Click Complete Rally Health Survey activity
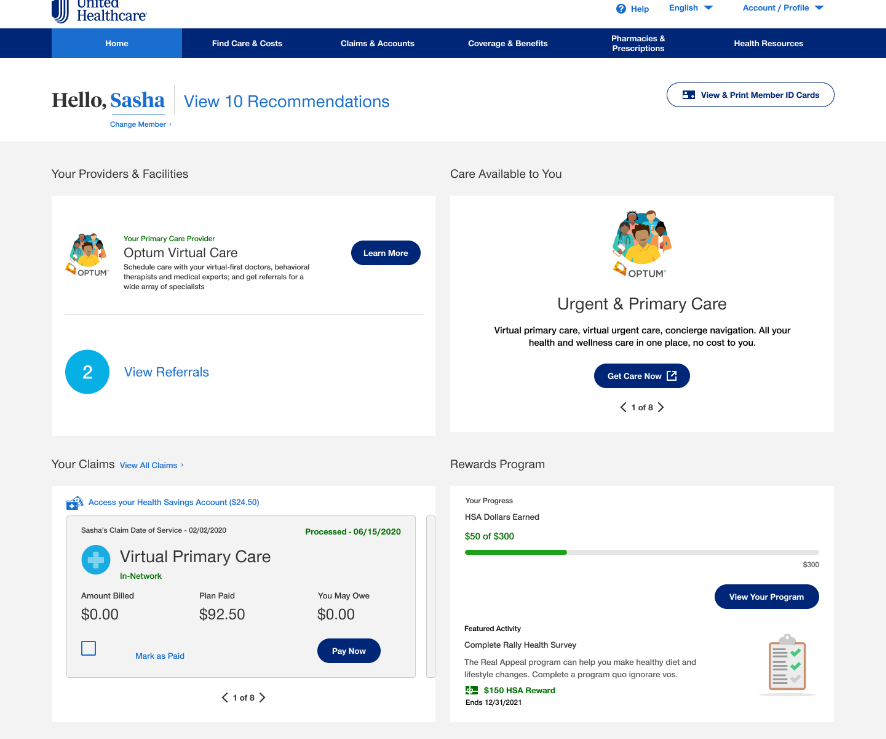This screenshot has height=739, width=886. click(x=520, y=645)
